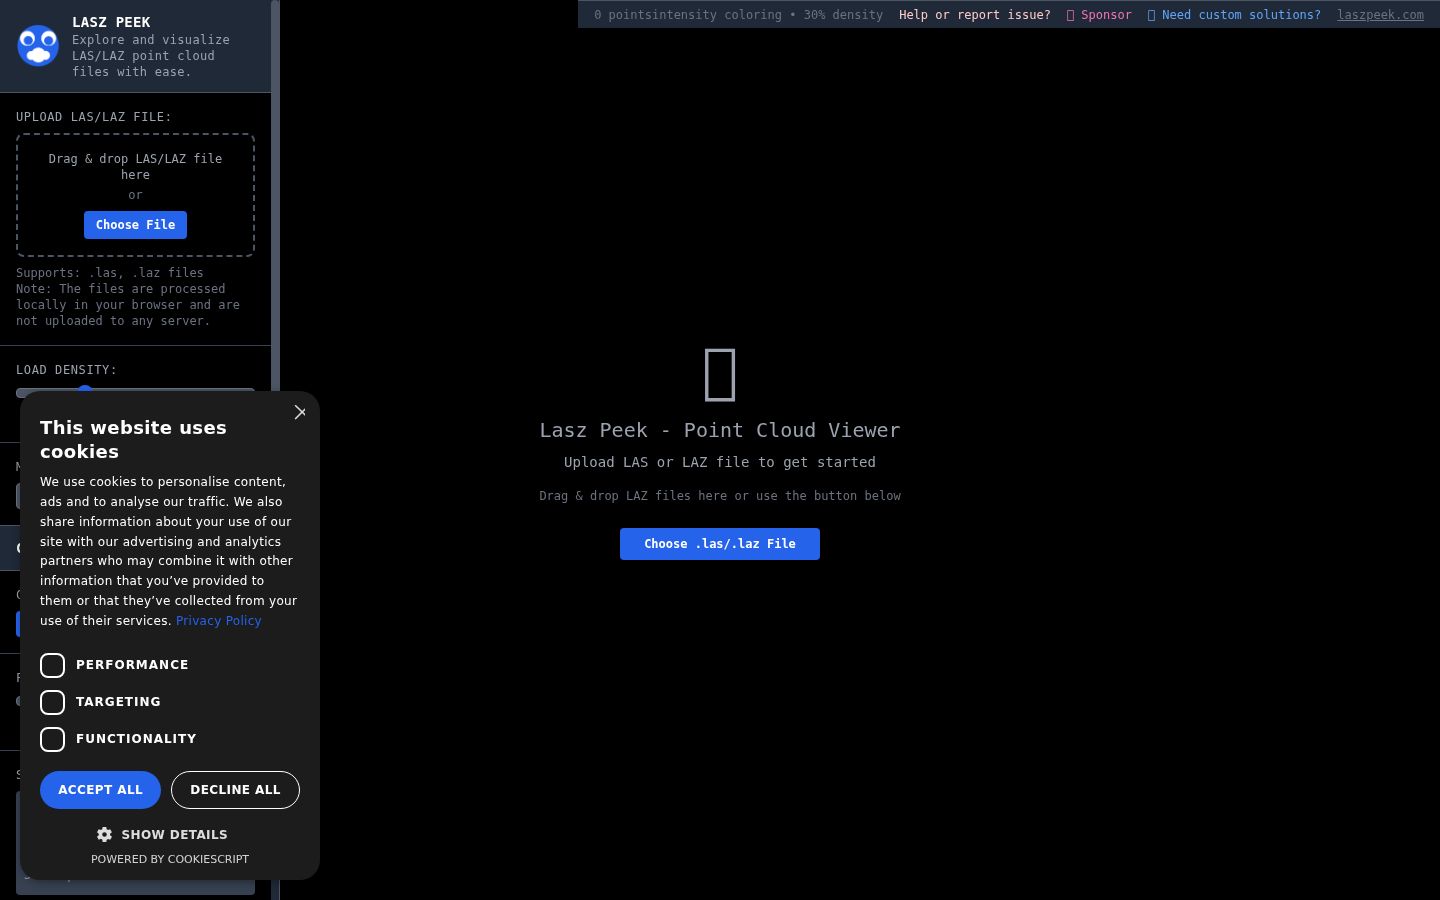Click the Choose .las/.laz File button
The image size is (1440, 900).
pyautogui.click(x=720, y=544)
